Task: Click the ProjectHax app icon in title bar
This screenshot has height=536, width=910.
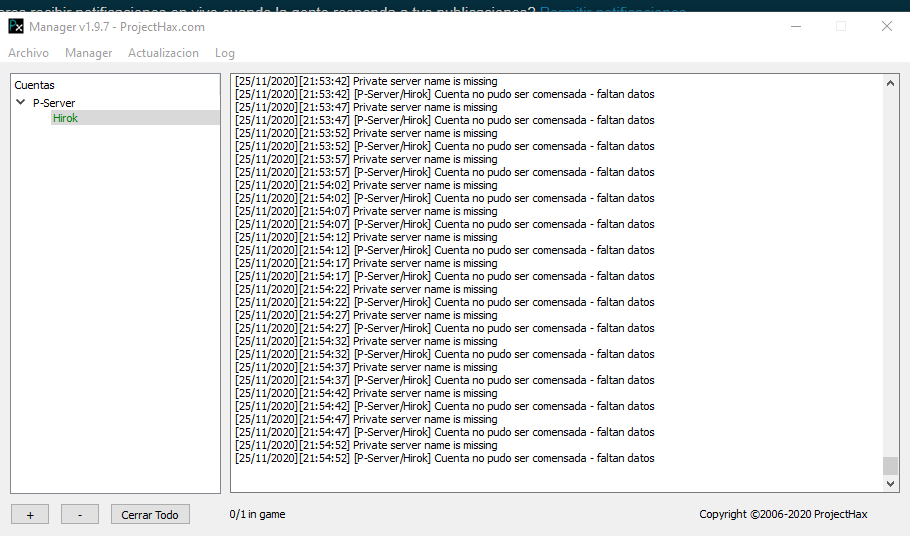Action: pos(16,27)
